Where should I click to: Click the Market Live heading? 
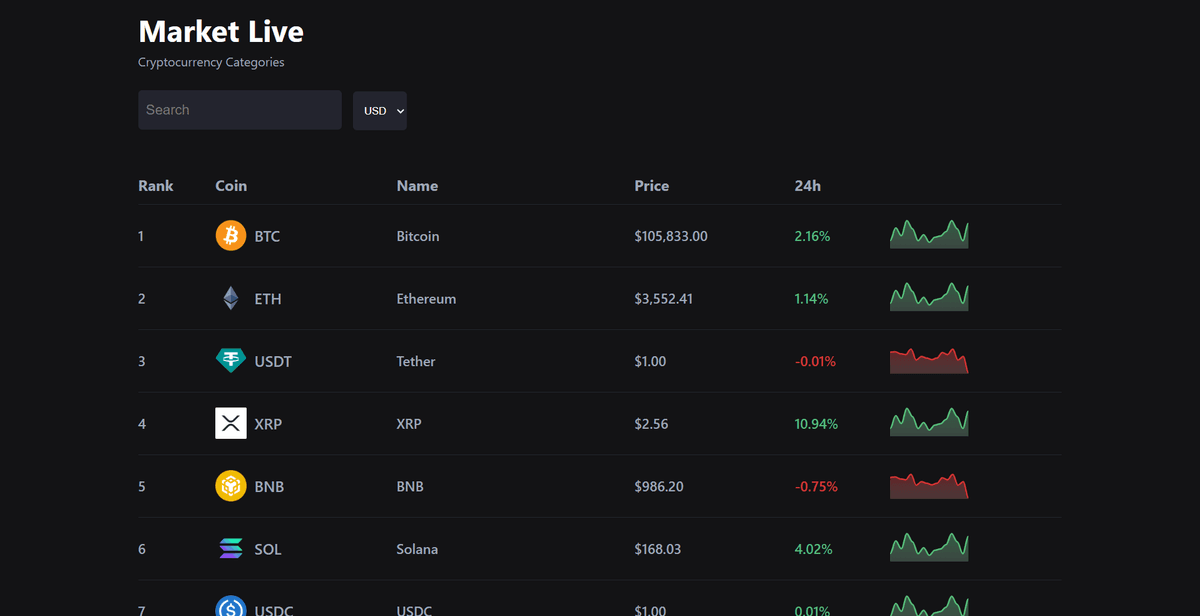pyautogui.click(x=220, y=31)
